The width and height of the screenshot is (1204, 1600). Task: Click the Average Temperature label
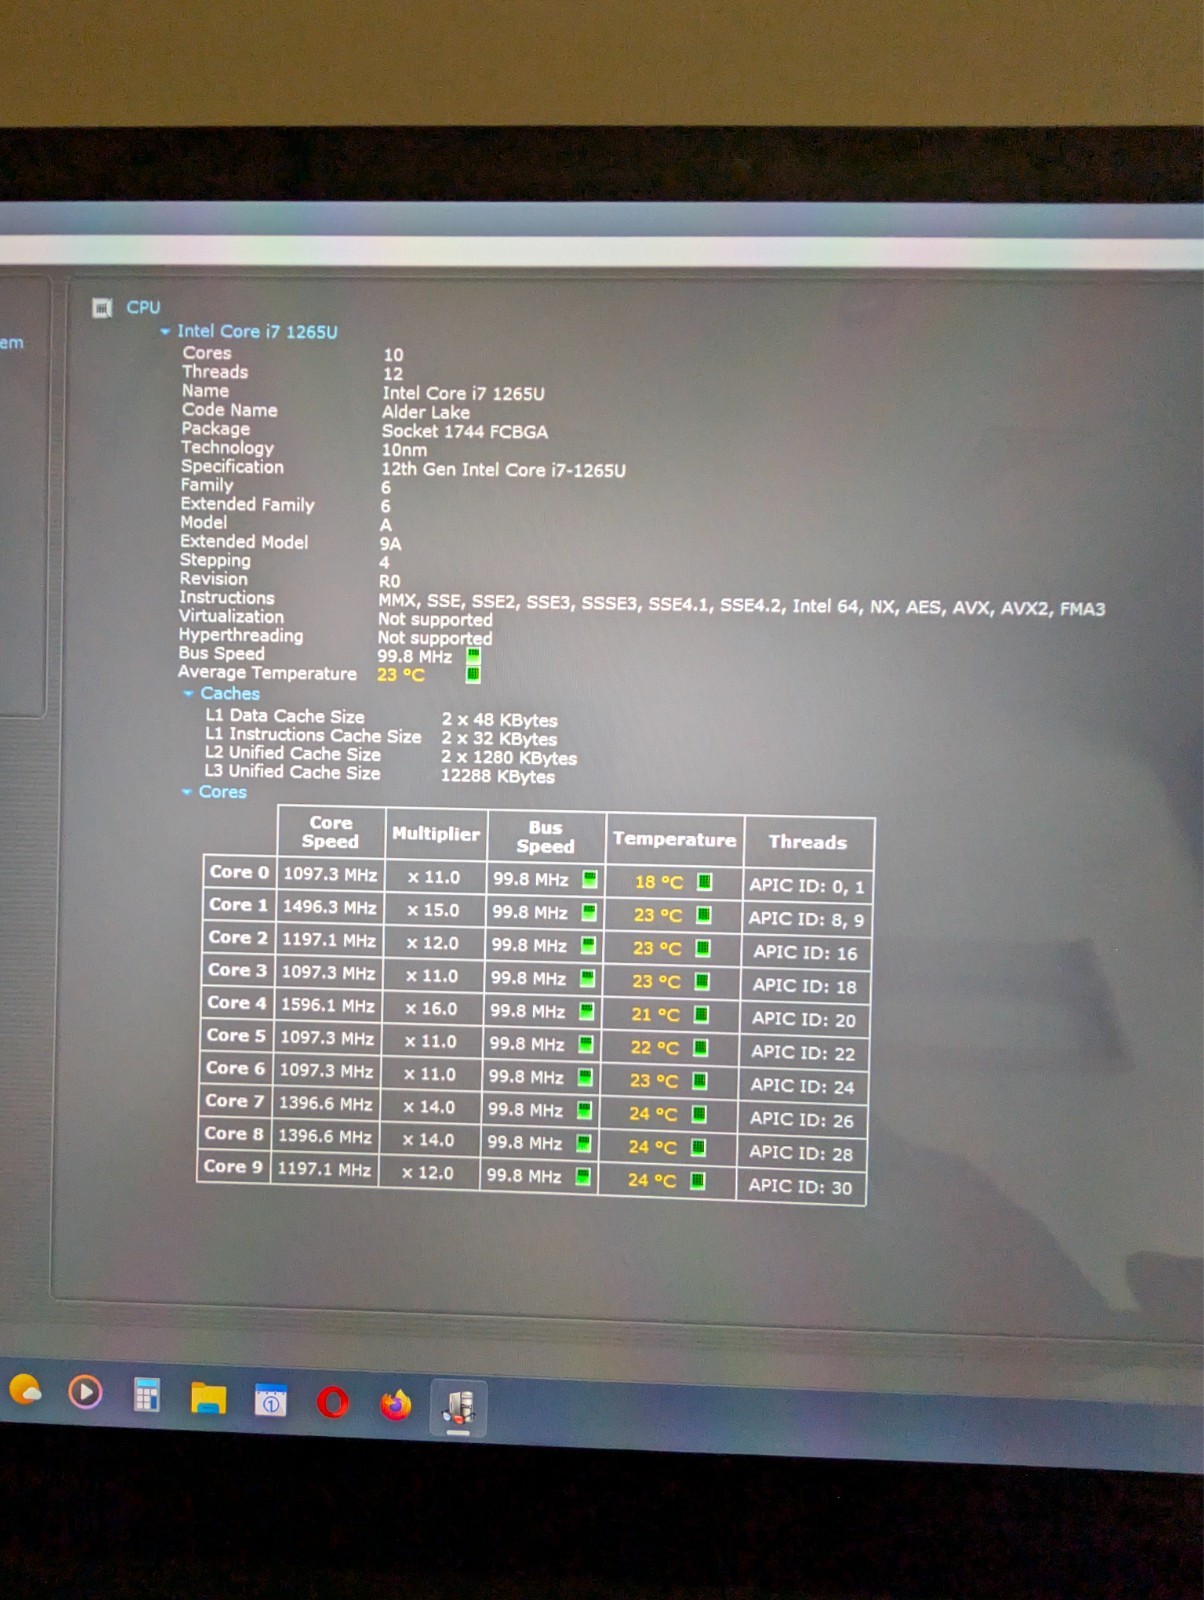coord(267,673)
